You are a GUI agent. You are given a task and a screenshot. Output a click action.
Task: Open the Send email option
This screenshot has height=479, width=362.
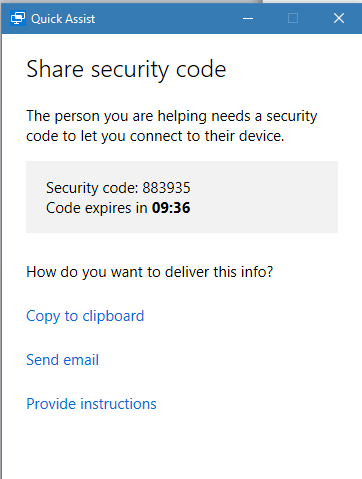pyautogui.click(x=62, y=360)
